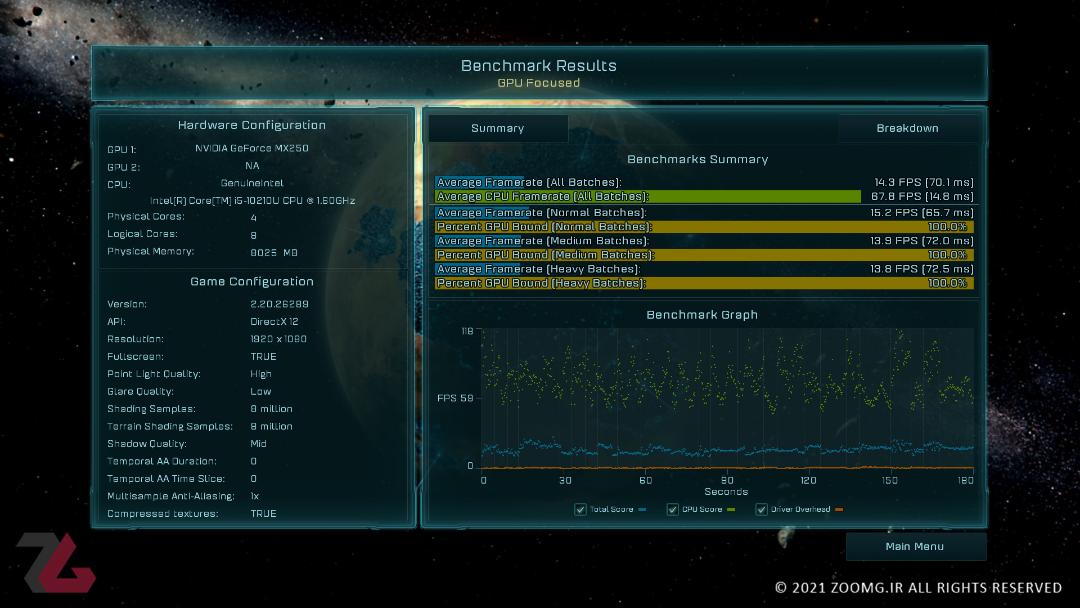Click the Temporal AA Duration label
The height and width of the screenshot is (608, 1080).
[x=161, y=461]
